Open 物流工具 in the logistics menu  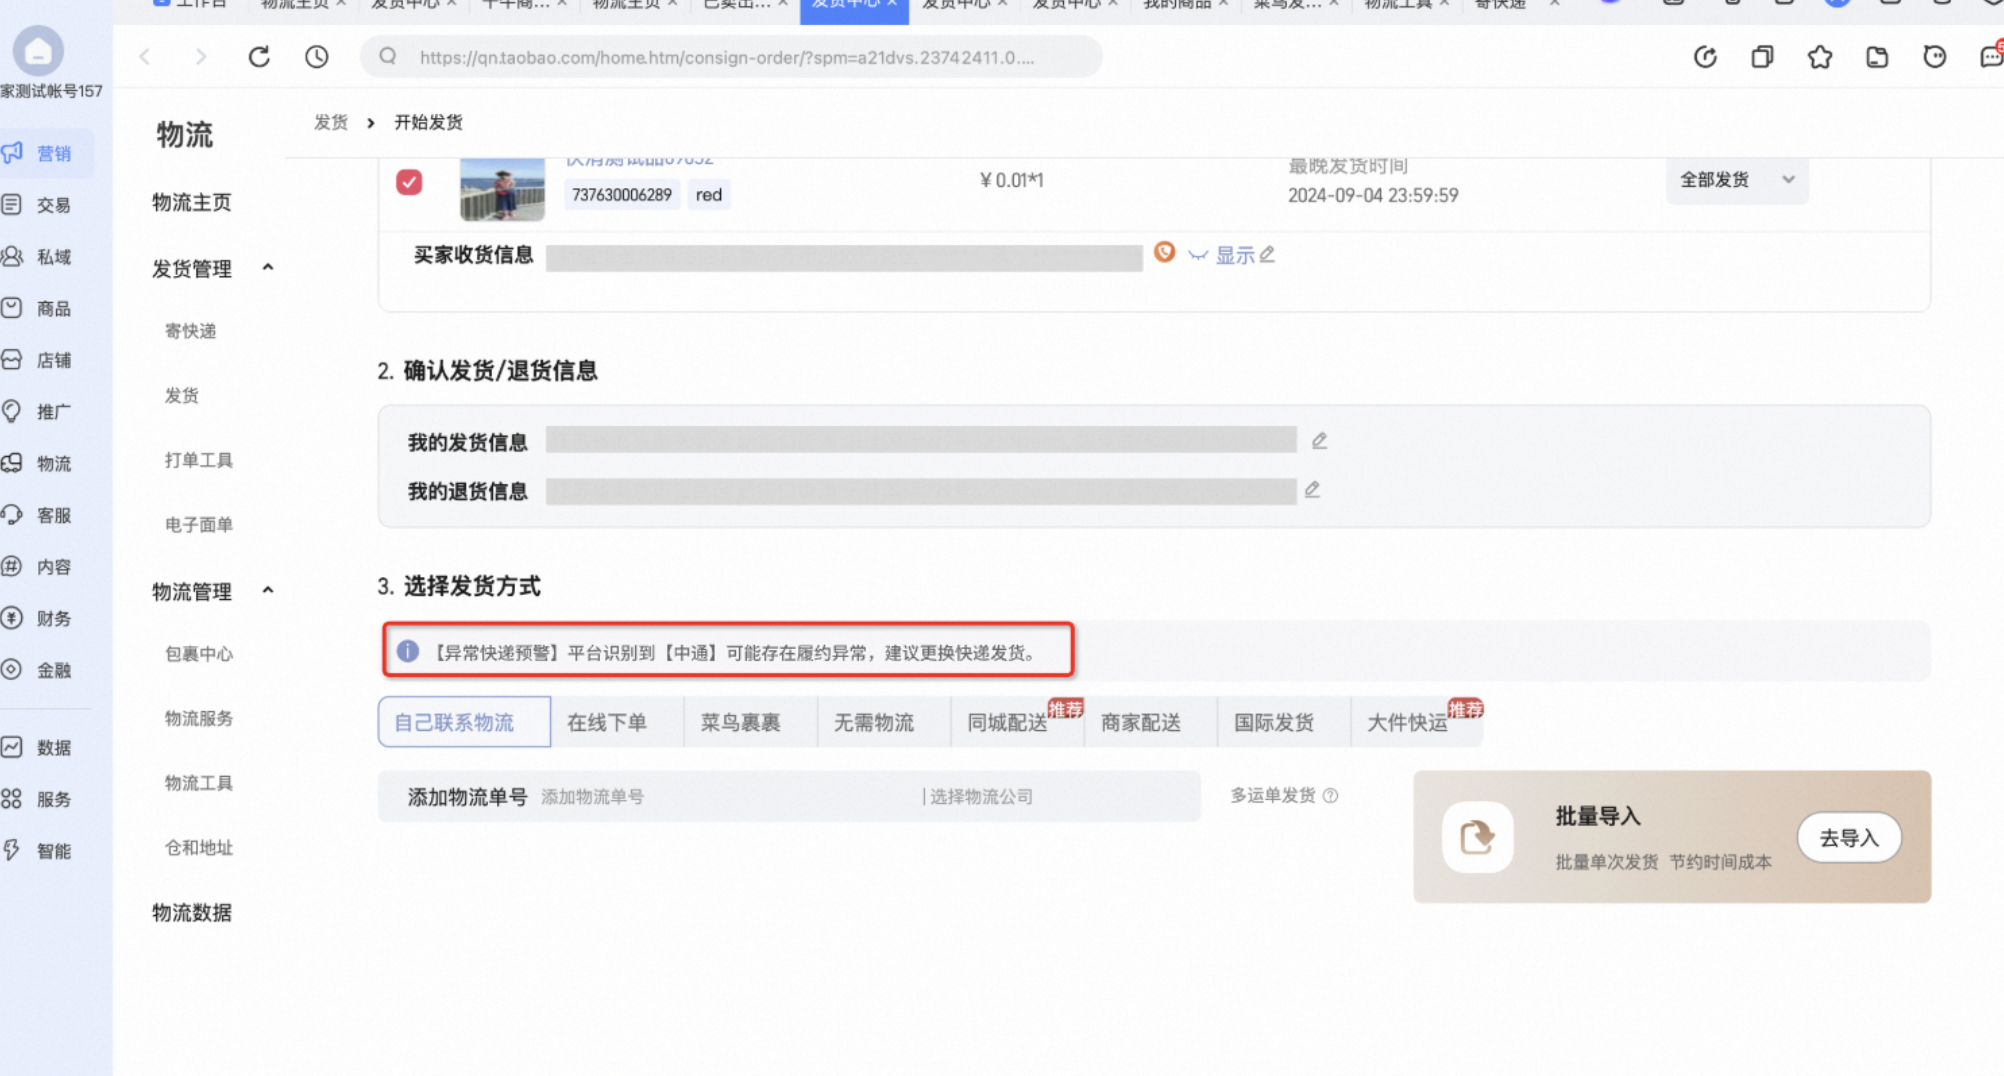coord(199,783)
